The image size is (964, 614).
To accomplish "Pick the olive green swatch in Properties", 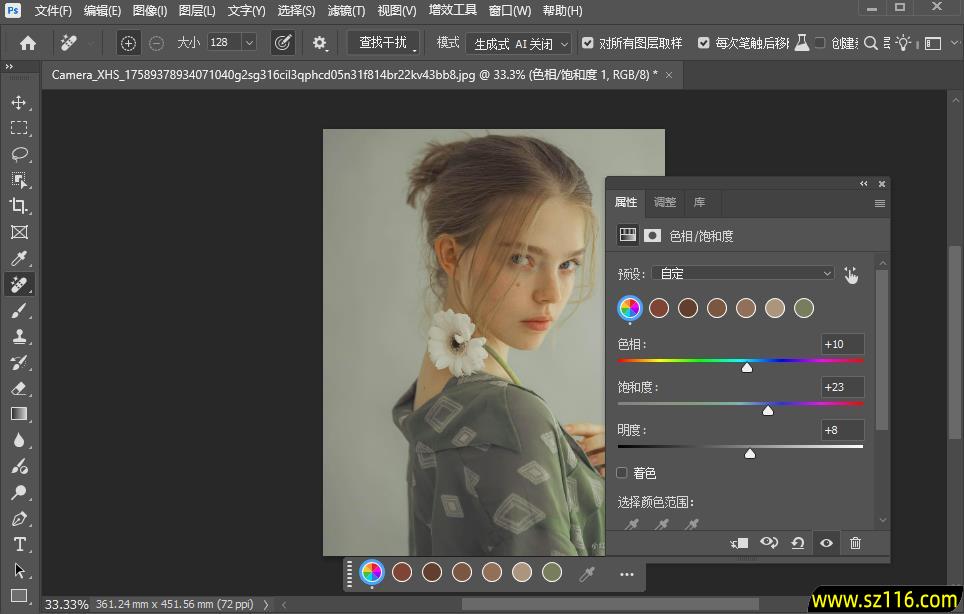I will (x=804, y=308).
